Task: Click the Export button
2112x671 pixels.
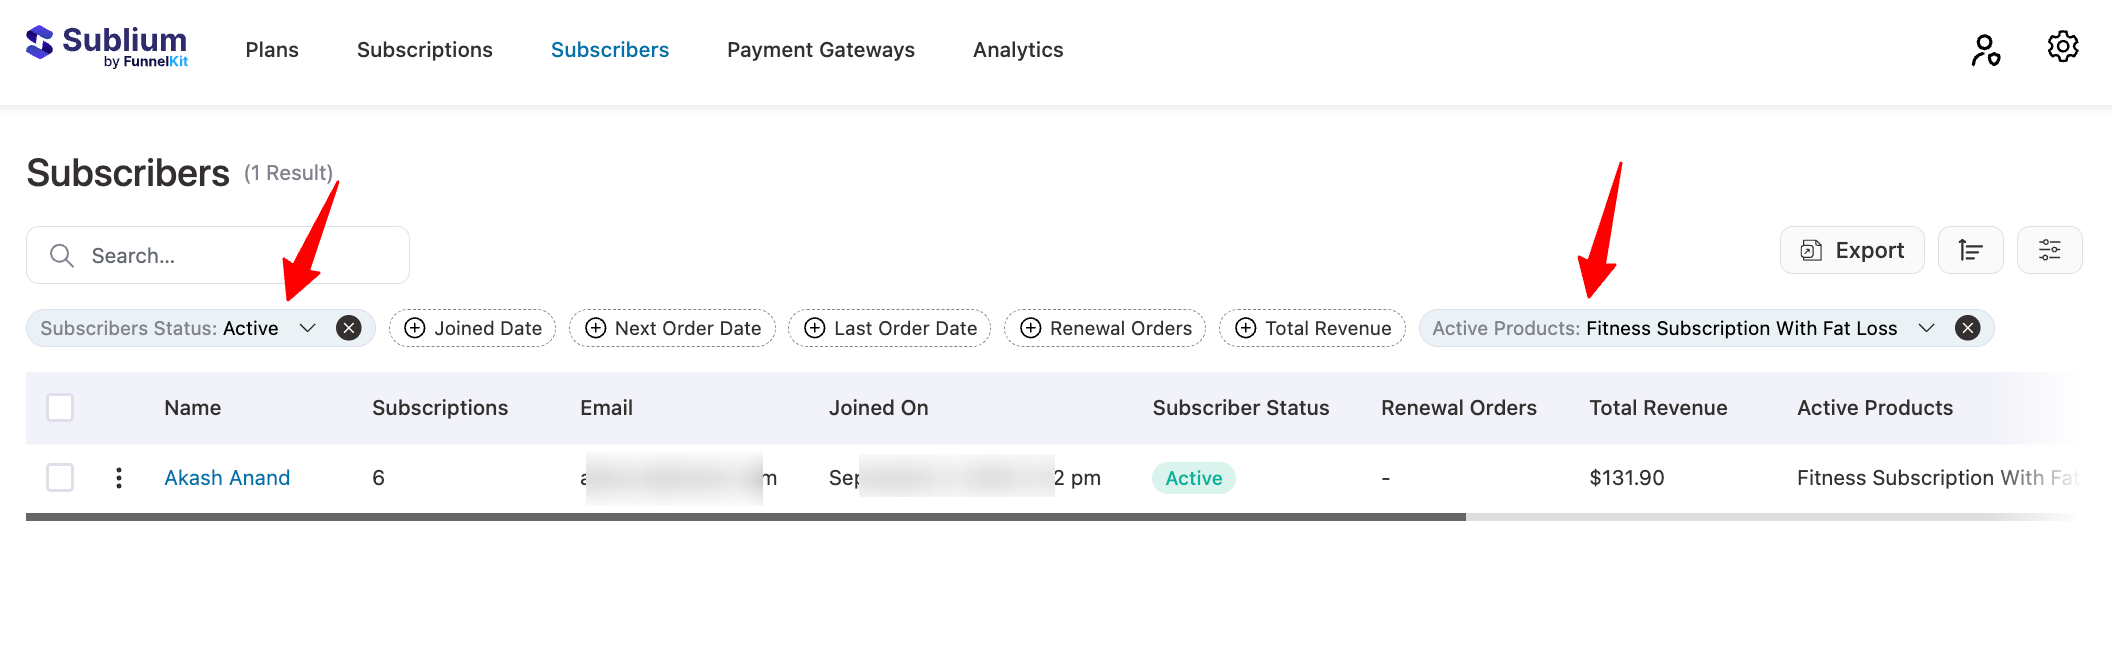Action: pos(1851,250)
